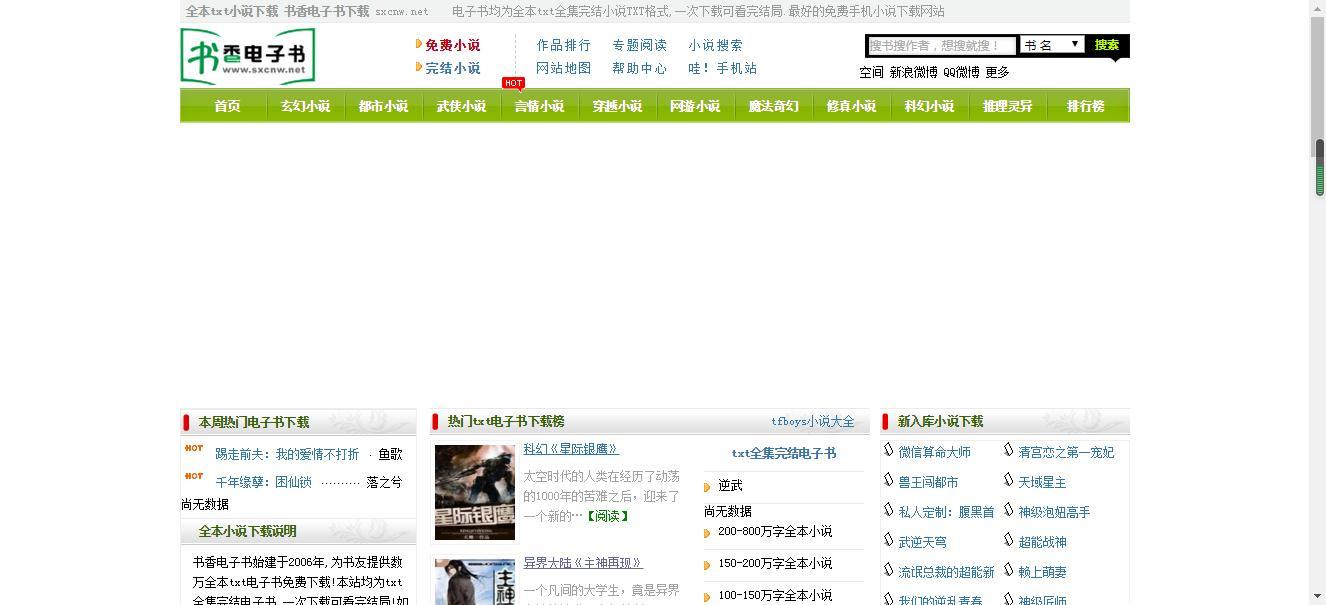1326x605 pixels.
Task: Open 都市小说 category tab
Action: (383, 106)
